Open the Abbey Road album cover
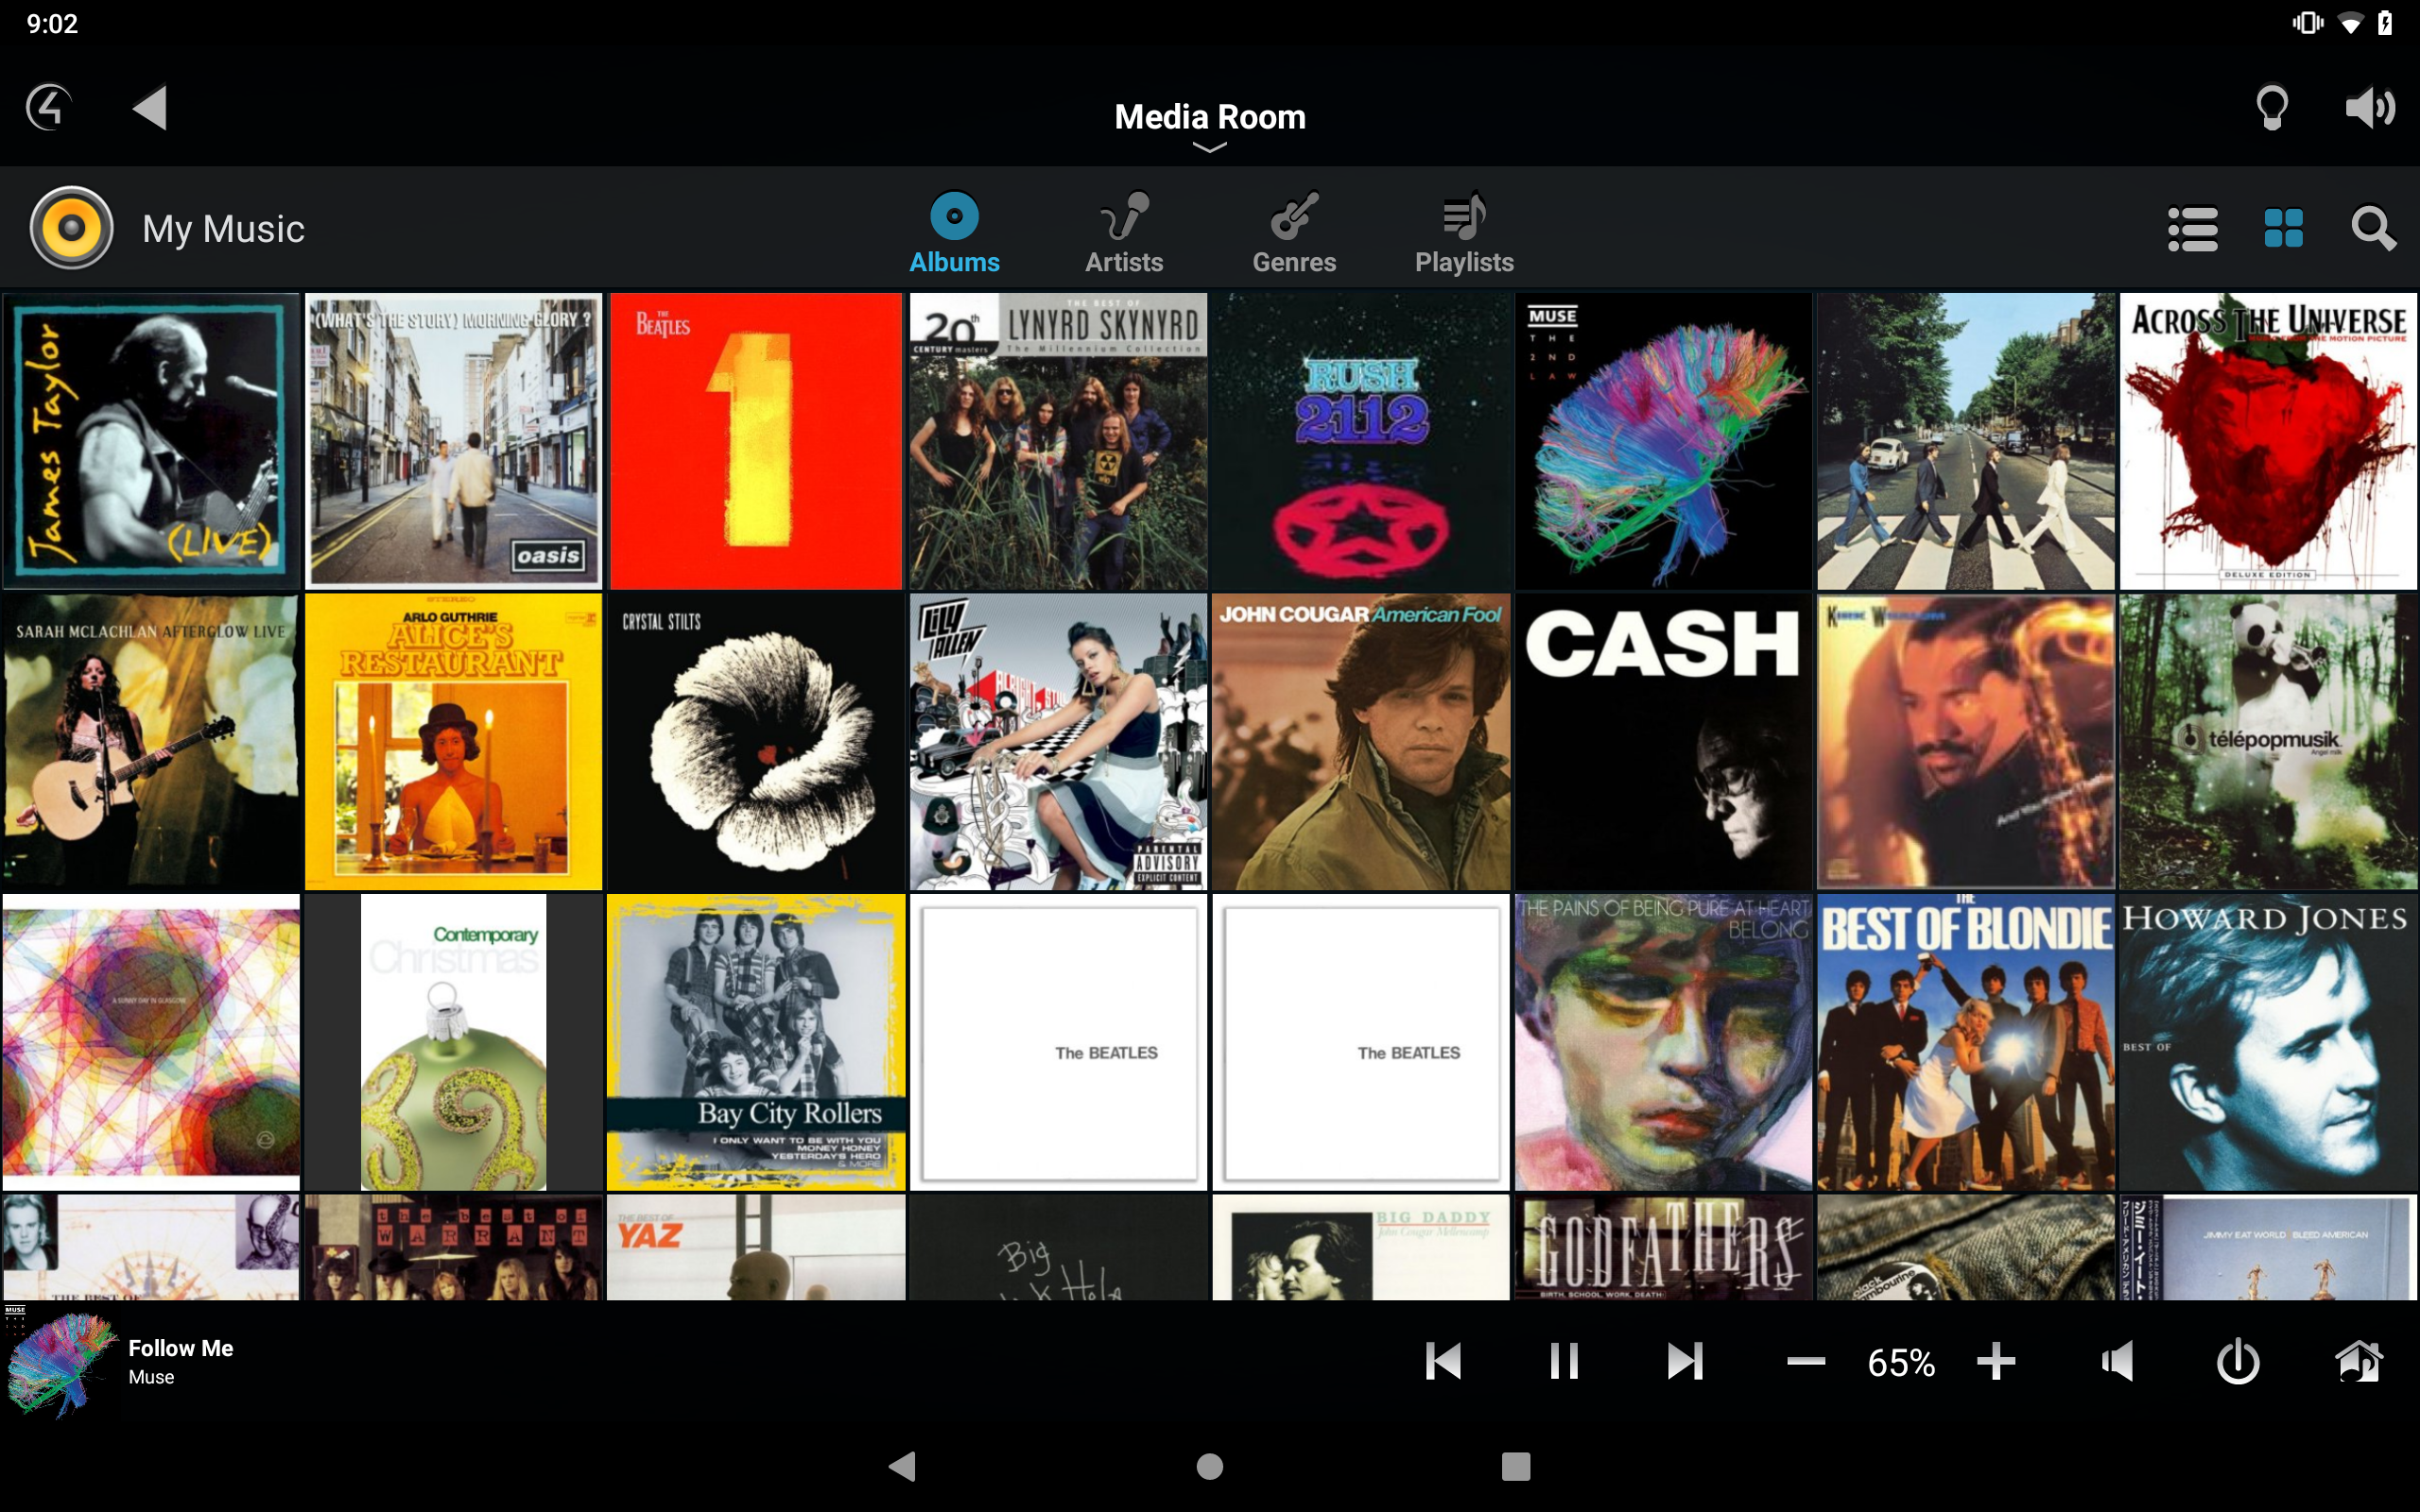Screen dimensions: 2420x1512 pyautogui.click(x=1966, y=441)
